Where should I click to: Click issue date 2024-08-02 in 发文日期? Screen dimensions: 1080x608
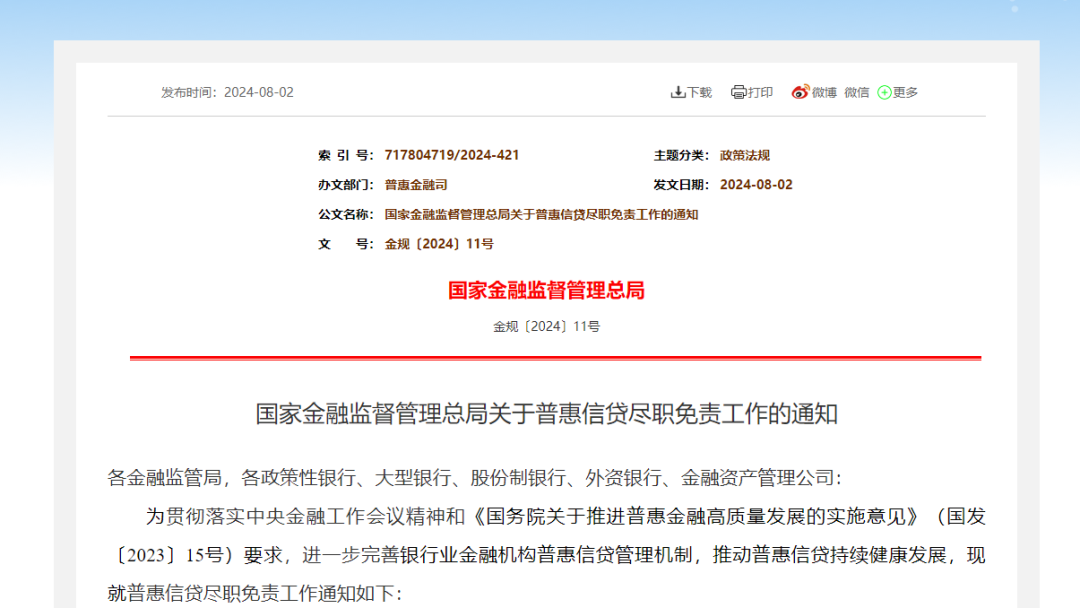757,184
